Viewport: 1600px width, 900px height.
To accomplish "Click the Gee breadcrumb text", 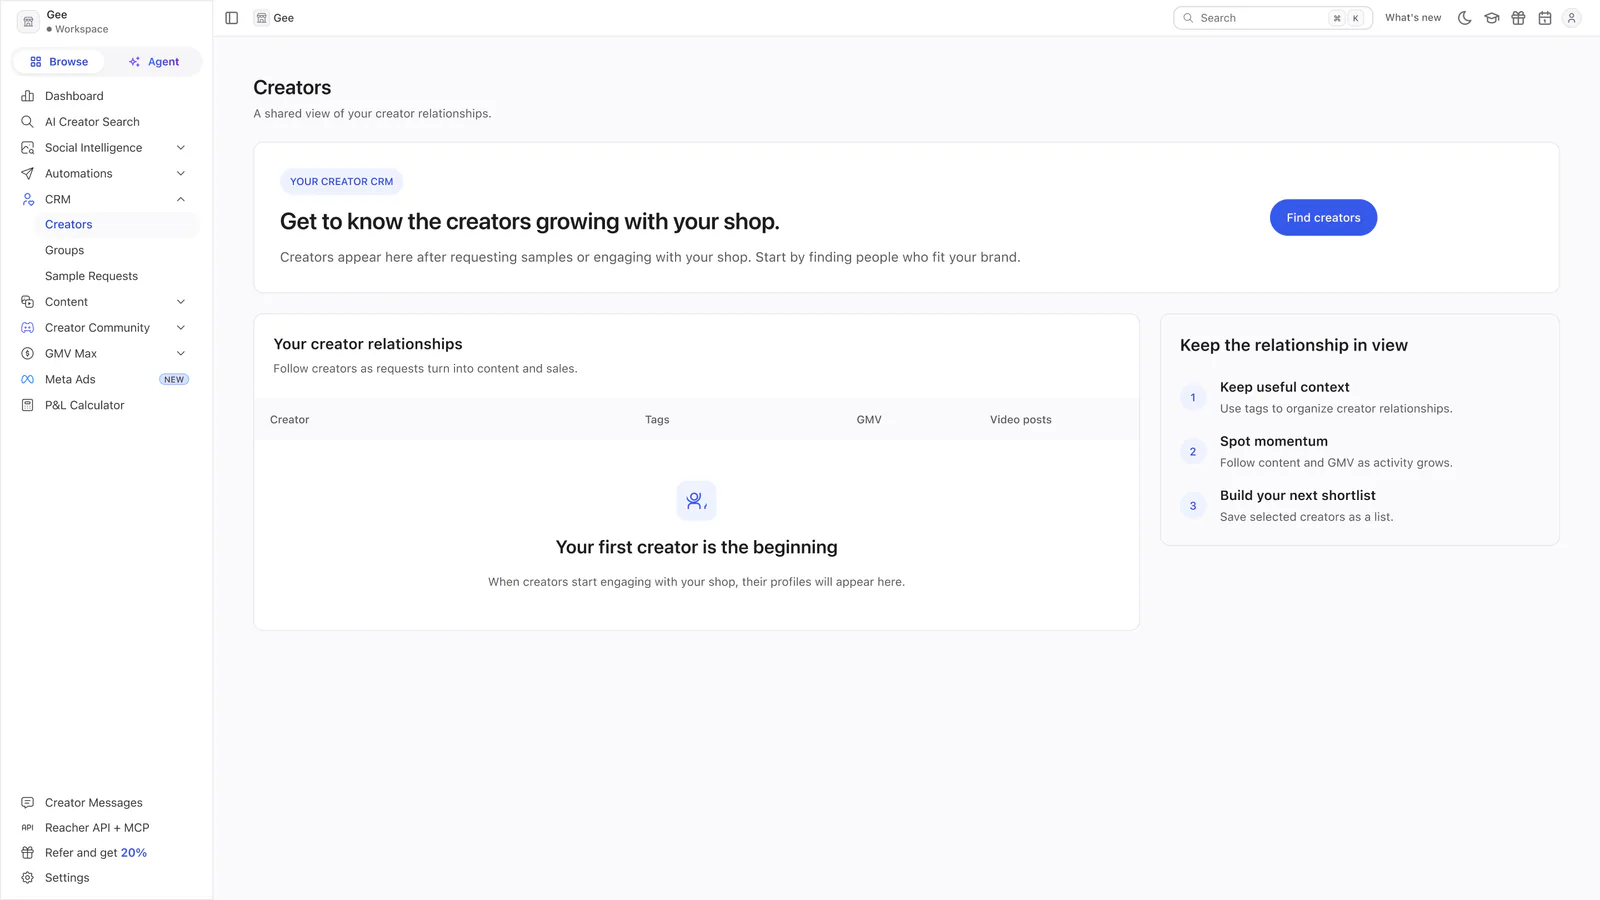I will [x=284, y=18].
